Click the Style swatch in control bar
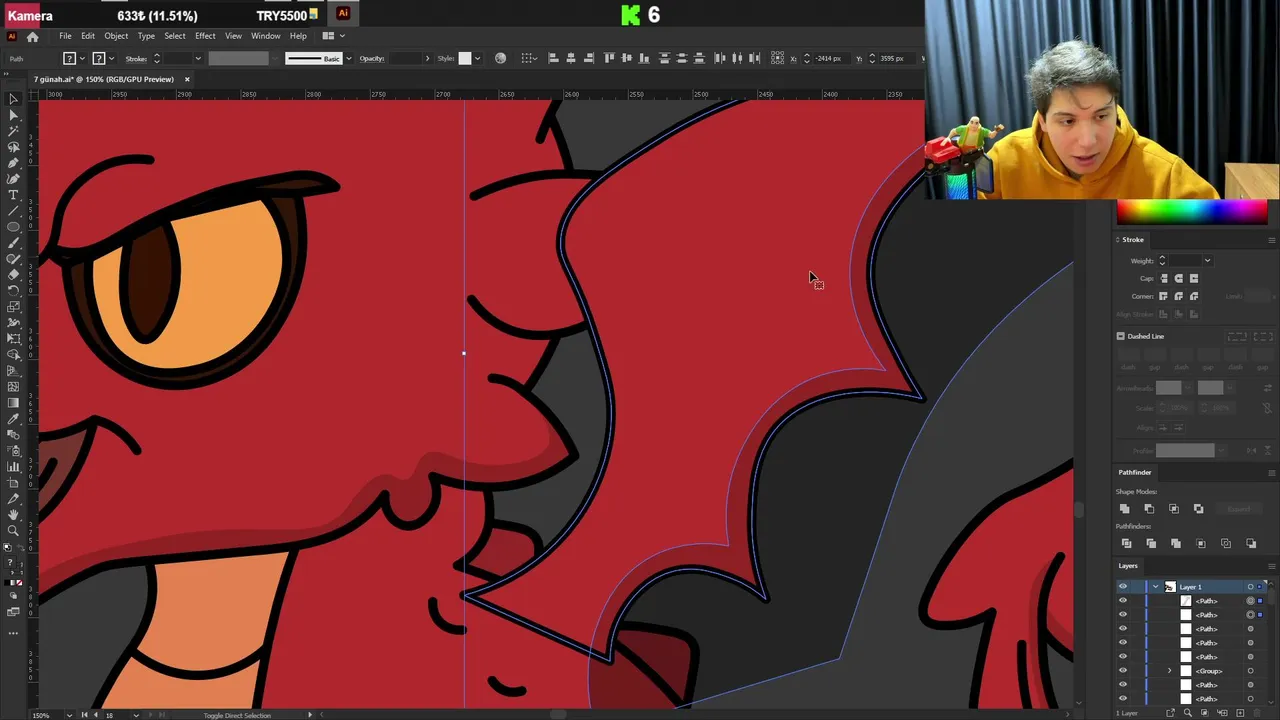This screenshot has width=1280, height=720. (464, 58)
